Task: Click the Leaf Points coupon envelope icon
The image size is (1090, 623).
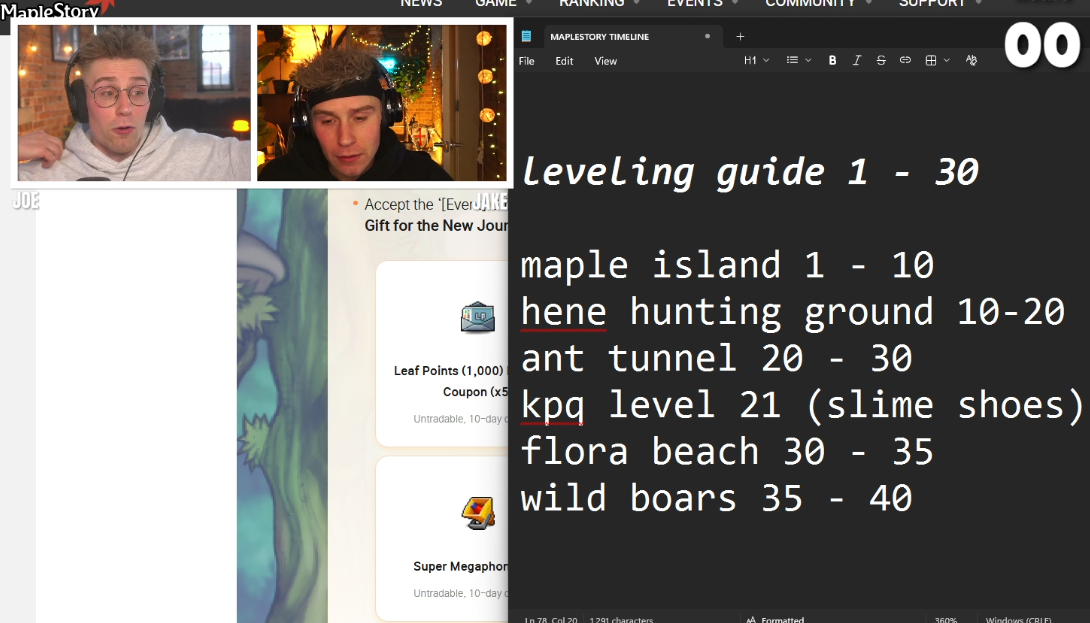Action: pos(478,317)
